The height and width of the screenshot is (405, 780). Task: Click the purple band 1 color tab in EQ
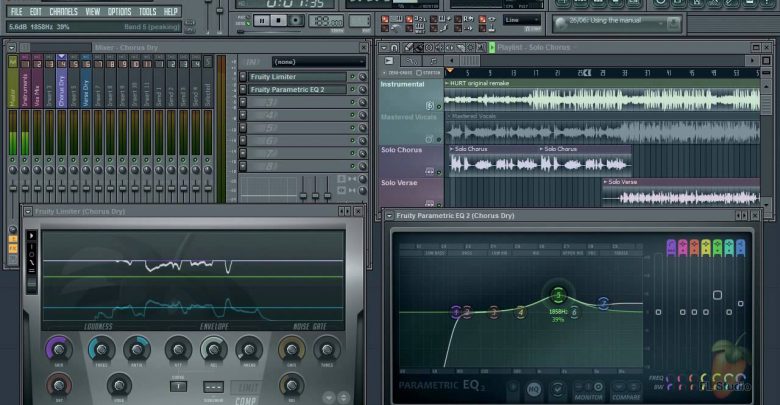pyautogui.click(x=671, y=248)
